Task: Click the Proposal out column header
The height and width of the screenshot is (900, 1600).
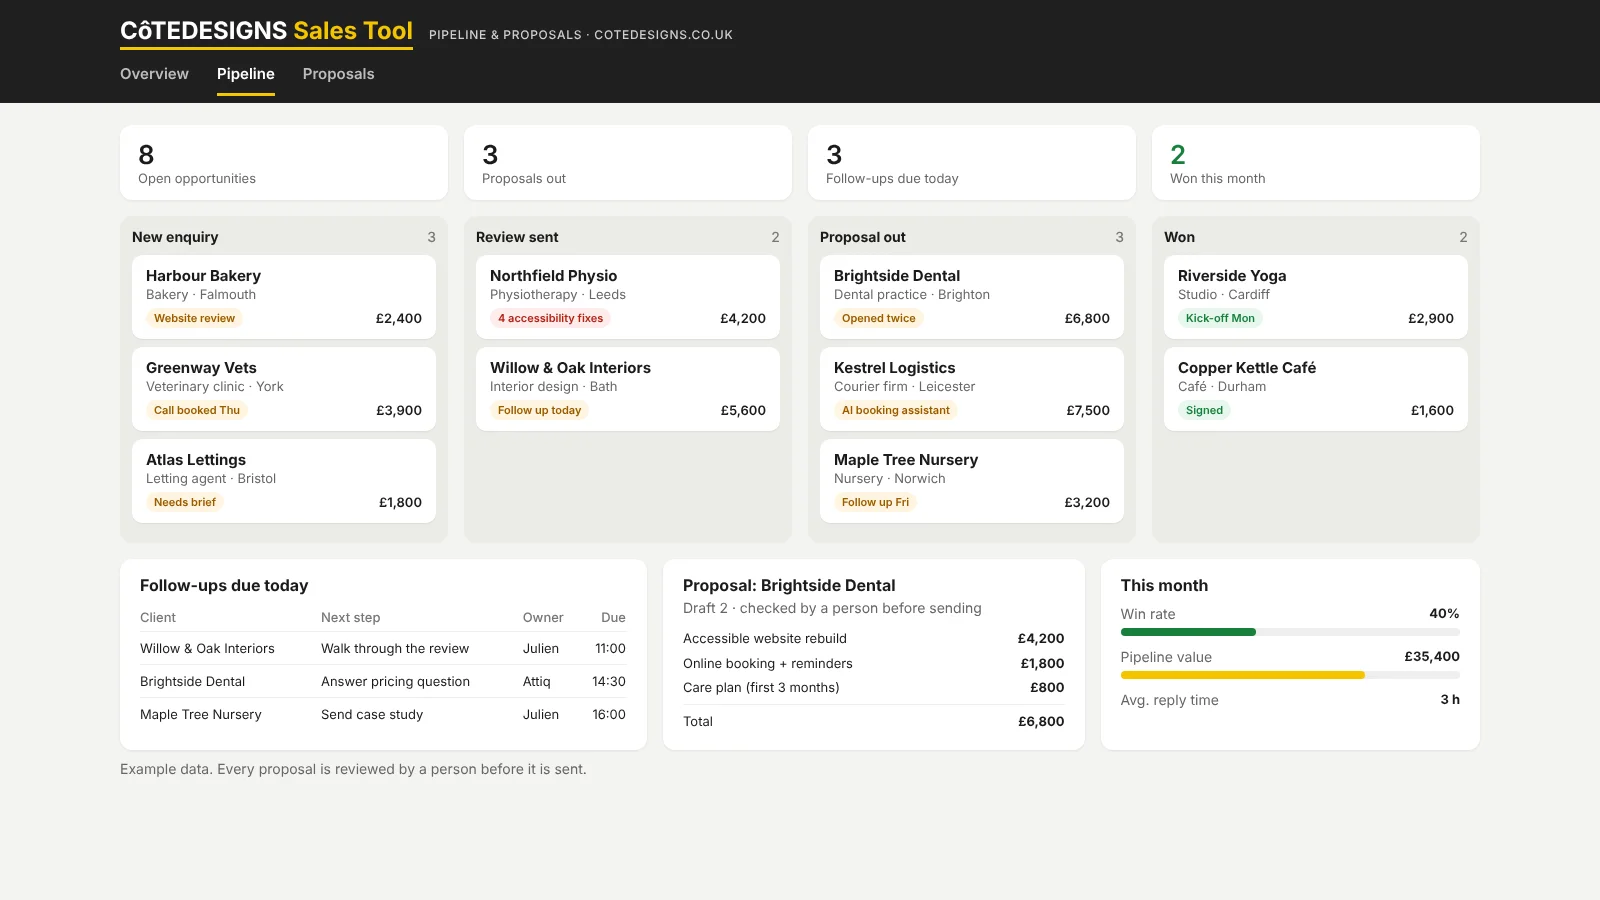Action: click(x=863, y=237)
